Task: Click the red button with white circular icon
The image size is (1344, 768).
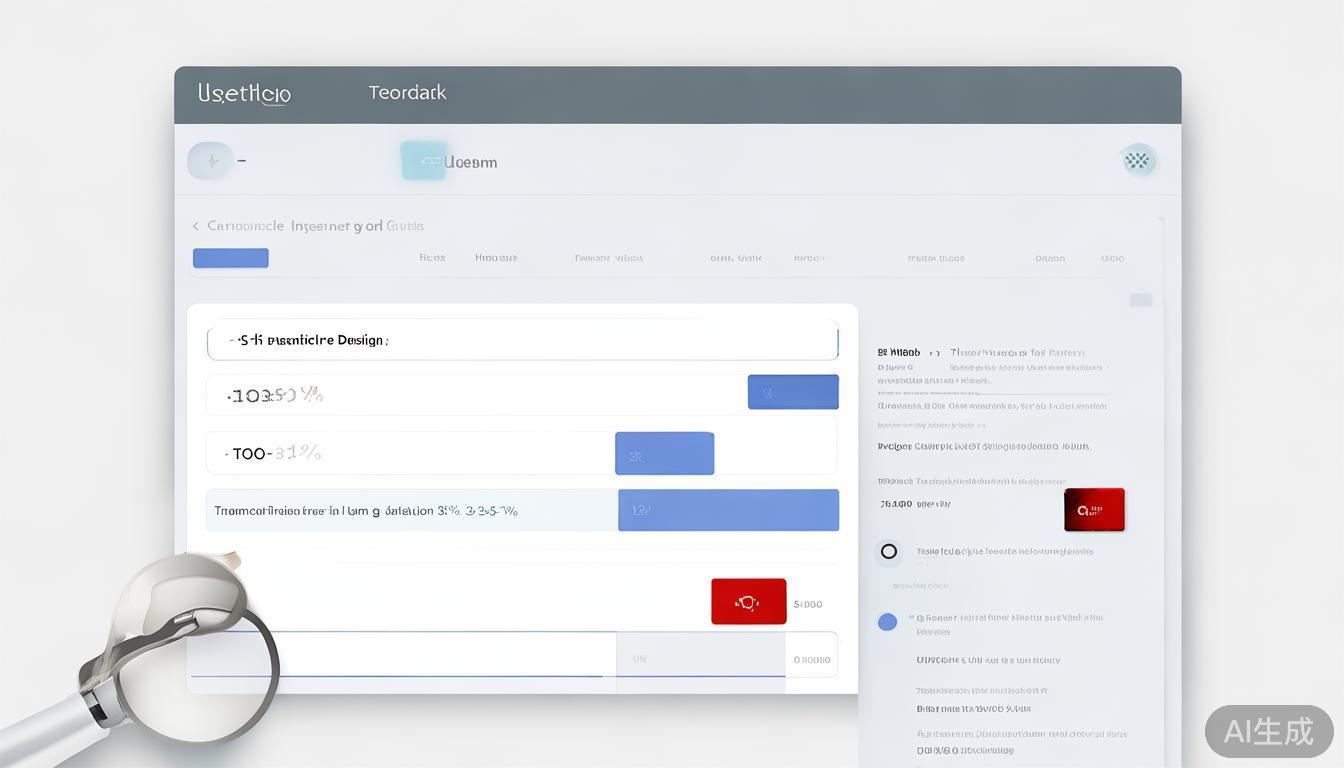Action: [x=748, y=602]
